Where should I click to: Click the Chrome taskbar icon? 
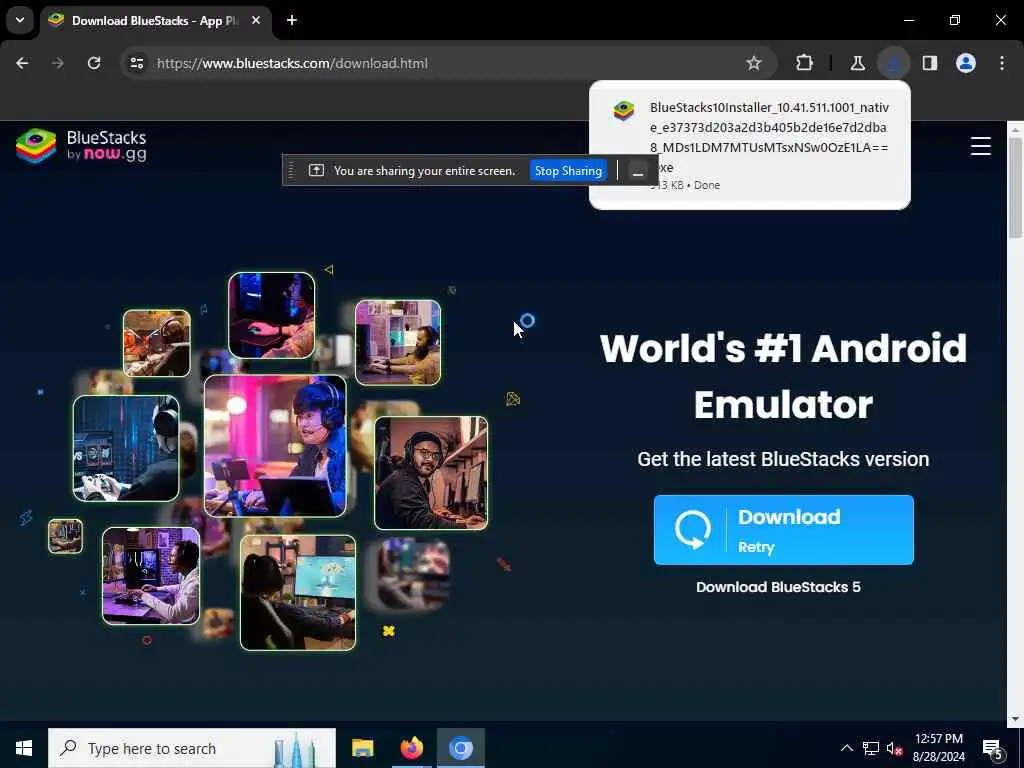point(460,748)
